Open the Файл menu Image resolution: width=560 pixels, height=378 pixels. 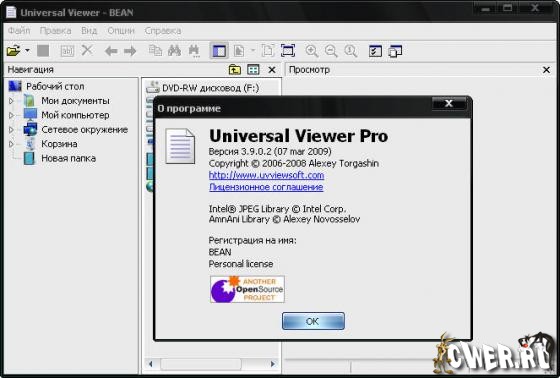pyautogui.click(x=19, y=31)
